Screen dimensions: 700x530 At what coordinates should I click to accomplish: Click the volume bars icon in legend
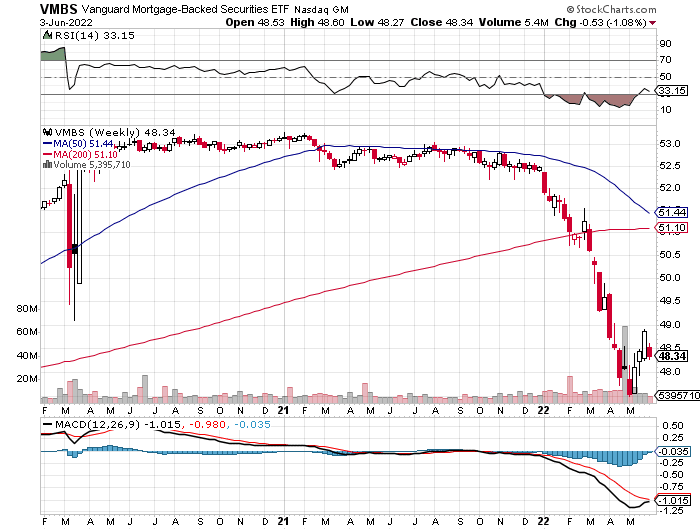(47, 165)
